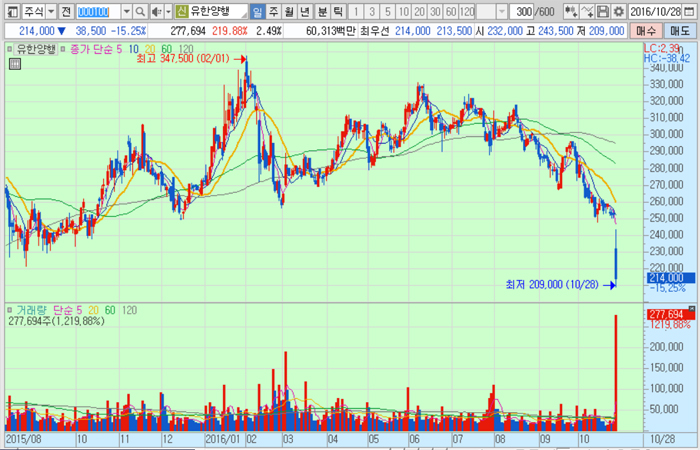Viewport: 700px width, 450px height.
Task: Click the grid icon below 유한양행 label
Action: tap(14, 64)
